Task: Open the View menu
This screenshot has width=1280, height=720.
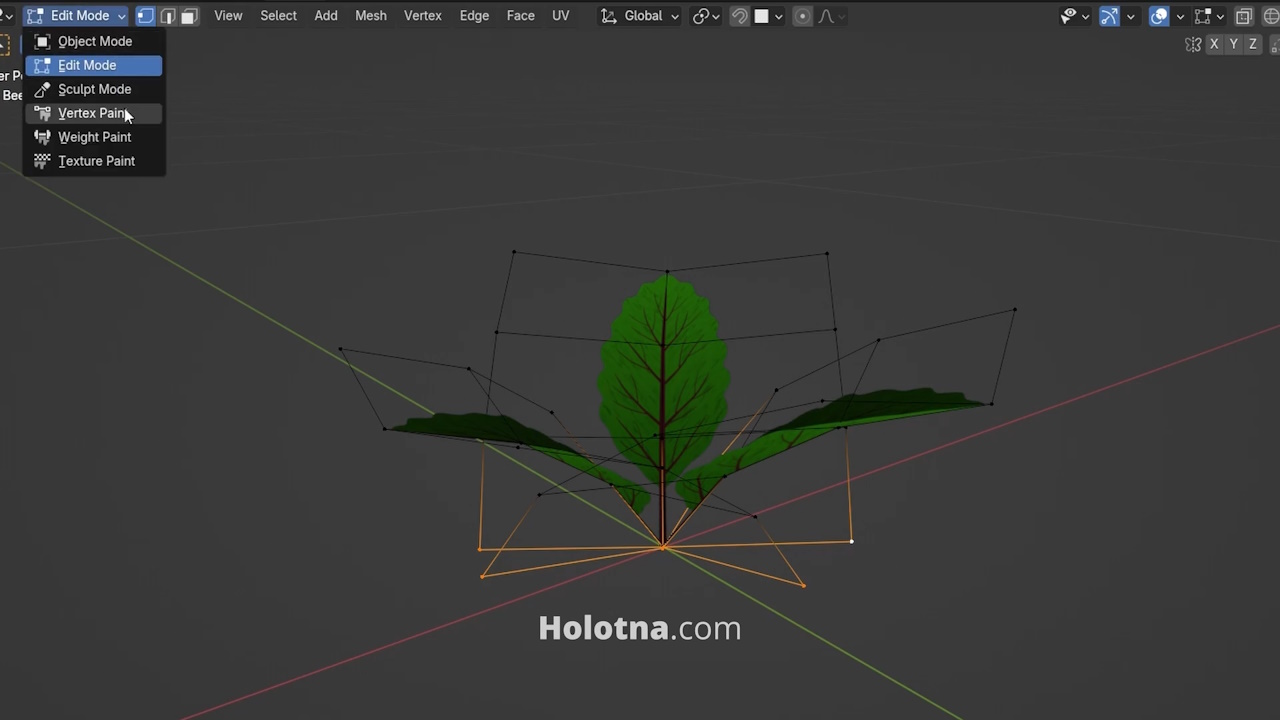Action: (x=228, y=16)
